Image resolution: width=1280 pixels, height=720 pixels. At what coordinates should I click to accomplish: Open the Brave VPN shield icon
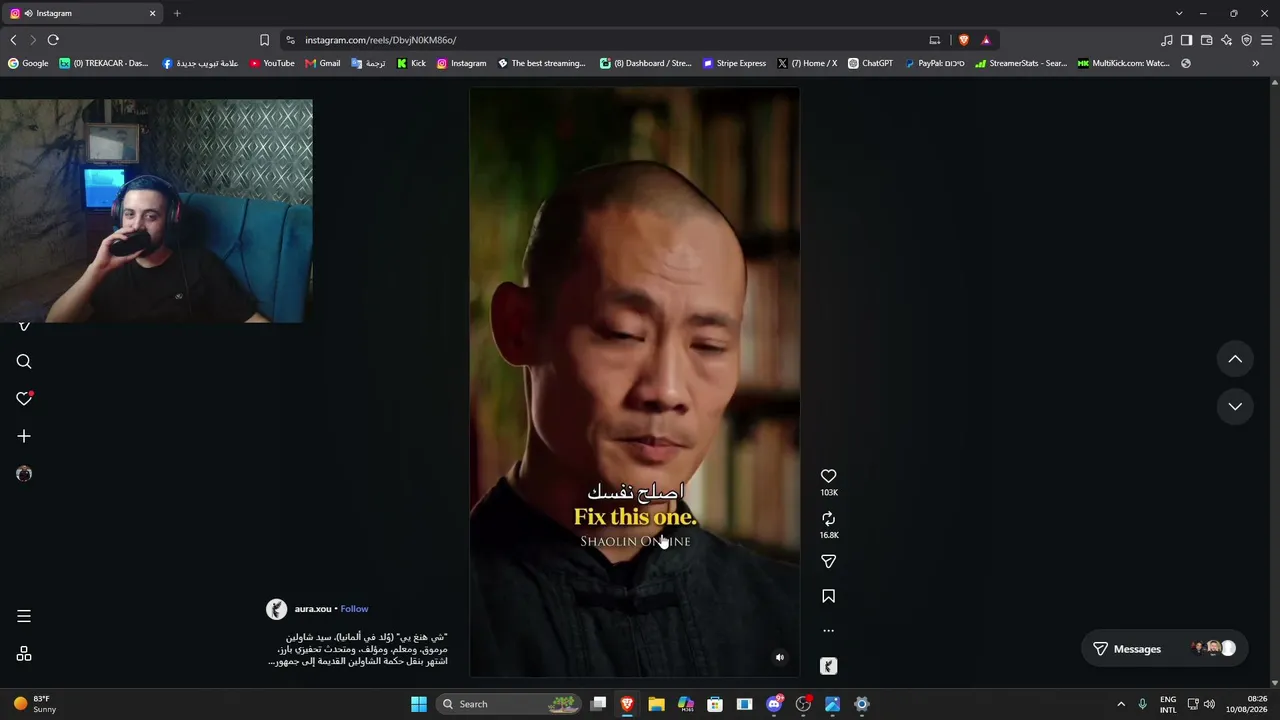click(1246, 40)
